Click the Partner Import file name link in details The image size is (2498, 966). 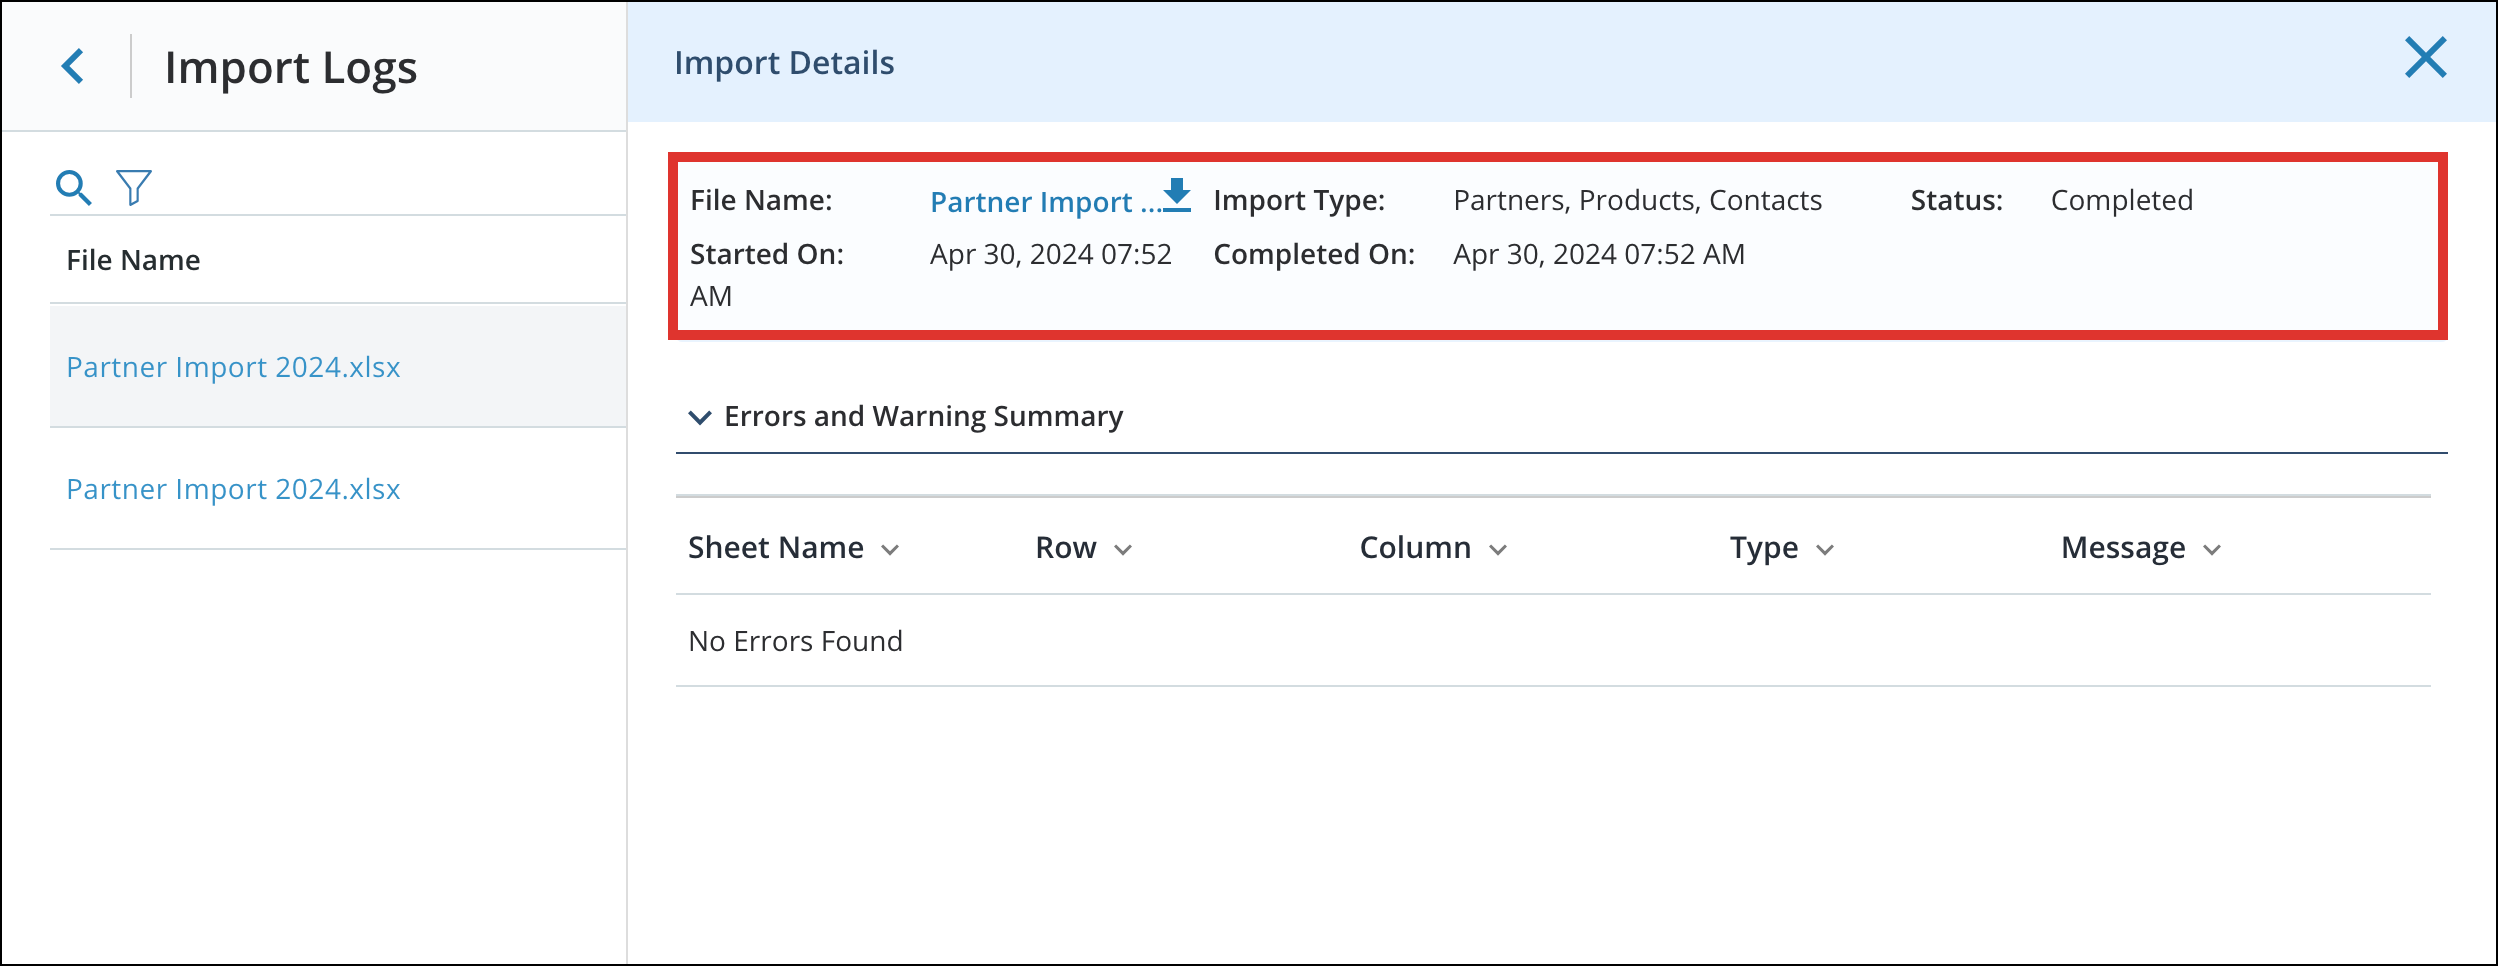click(1045, 202)
